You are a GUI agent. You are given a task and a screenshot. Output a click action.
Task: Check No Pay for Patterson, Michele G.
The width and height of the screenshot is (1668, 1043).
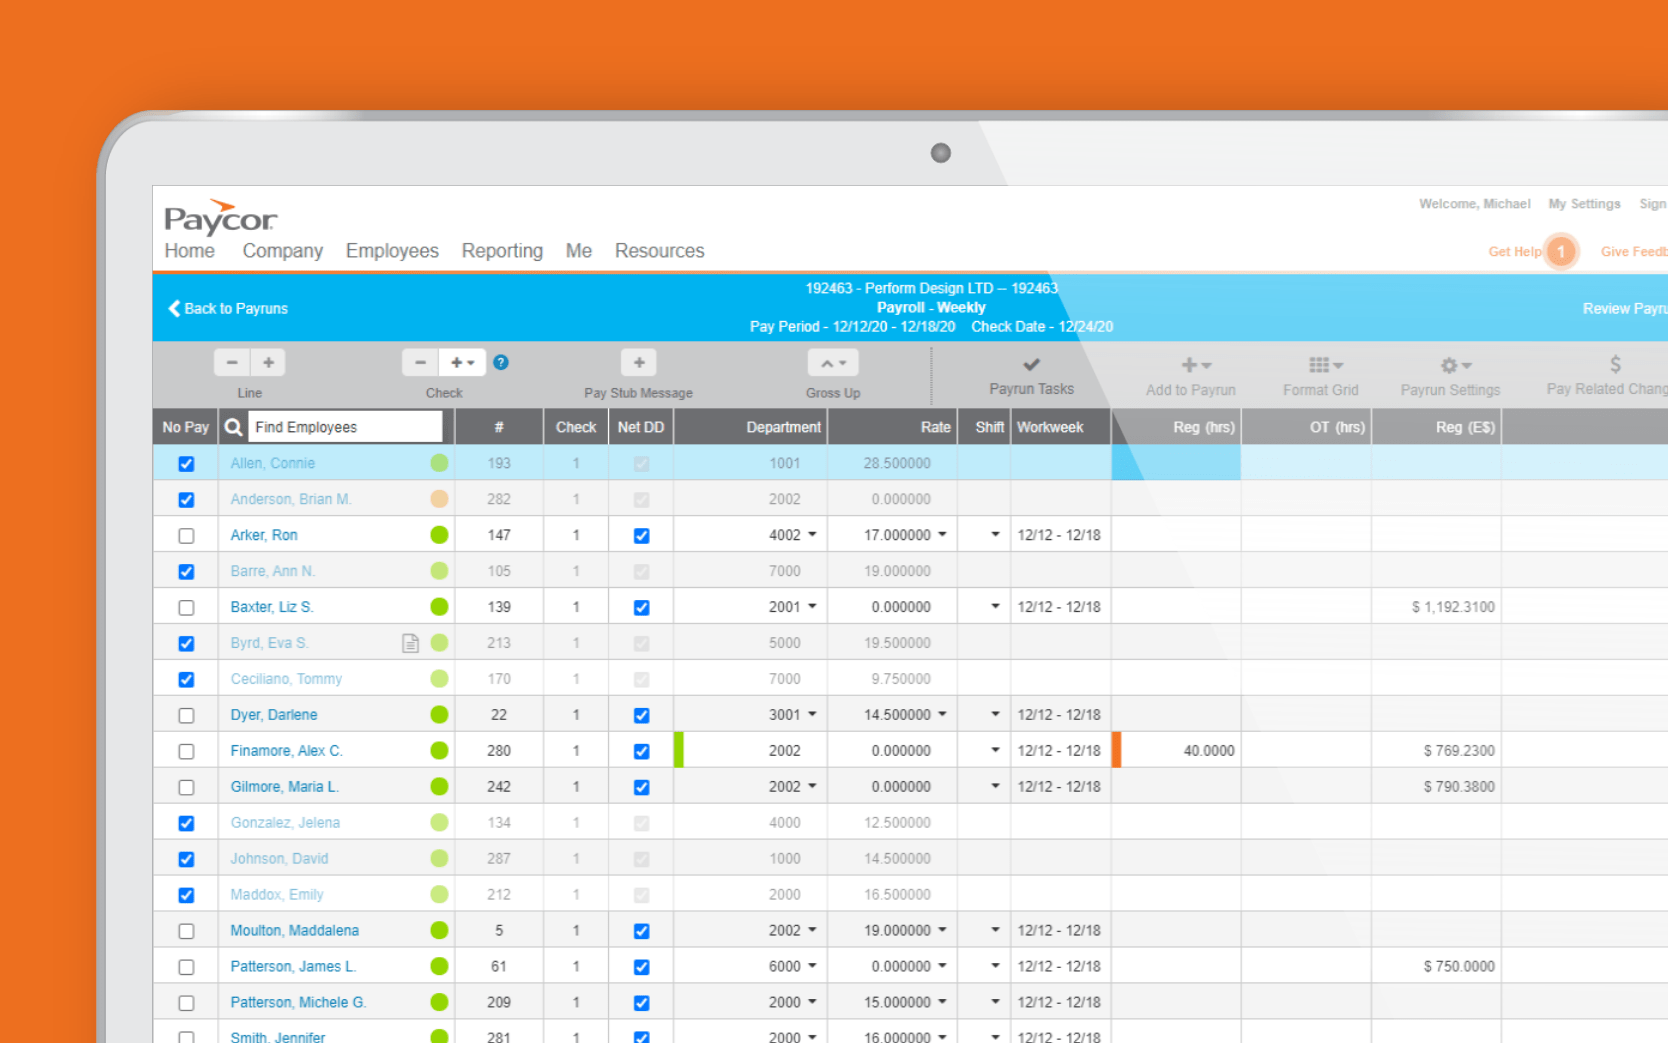point(186,1003)
